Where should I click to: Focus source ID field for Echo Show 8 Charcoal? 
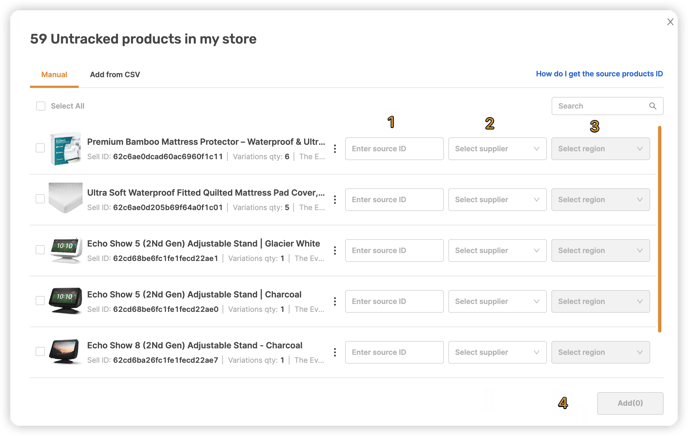click(x=394, y=352)
